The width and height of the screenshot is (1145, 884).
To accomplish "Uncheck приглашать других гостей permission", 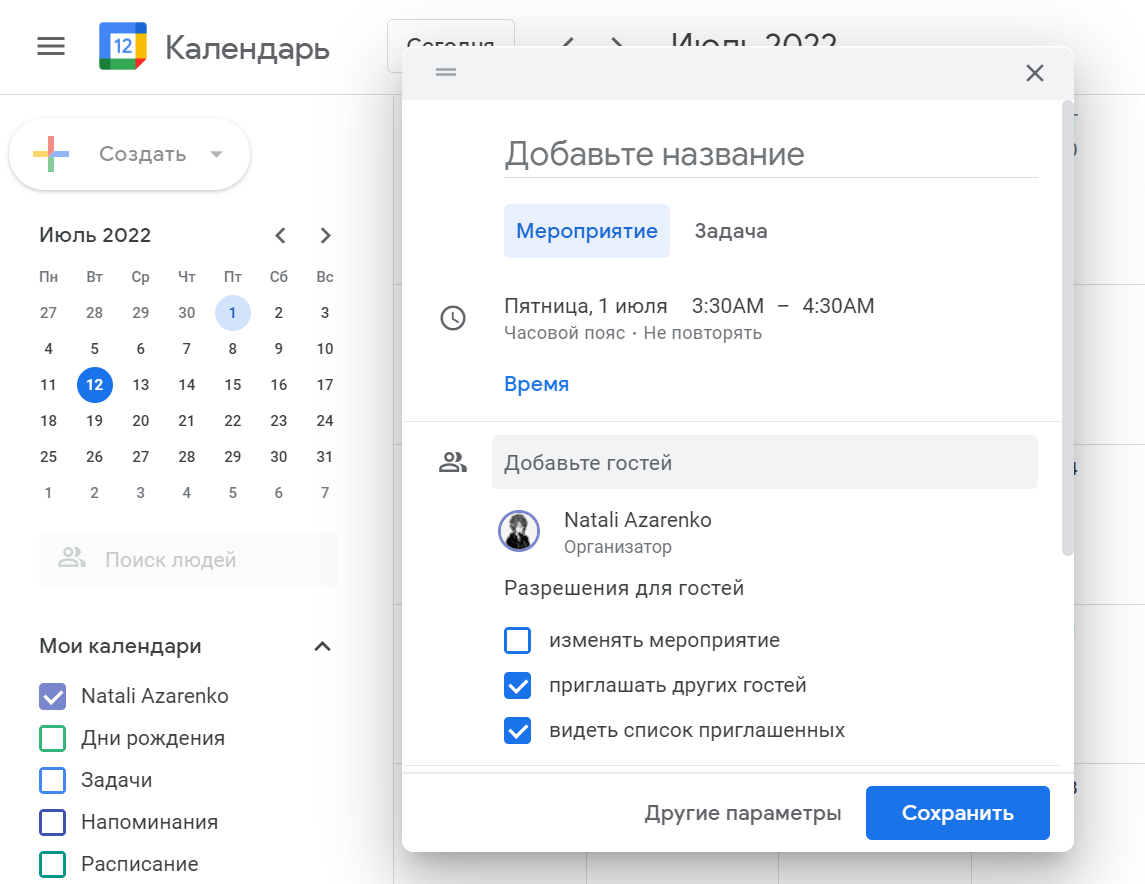I will click(518, 685).
